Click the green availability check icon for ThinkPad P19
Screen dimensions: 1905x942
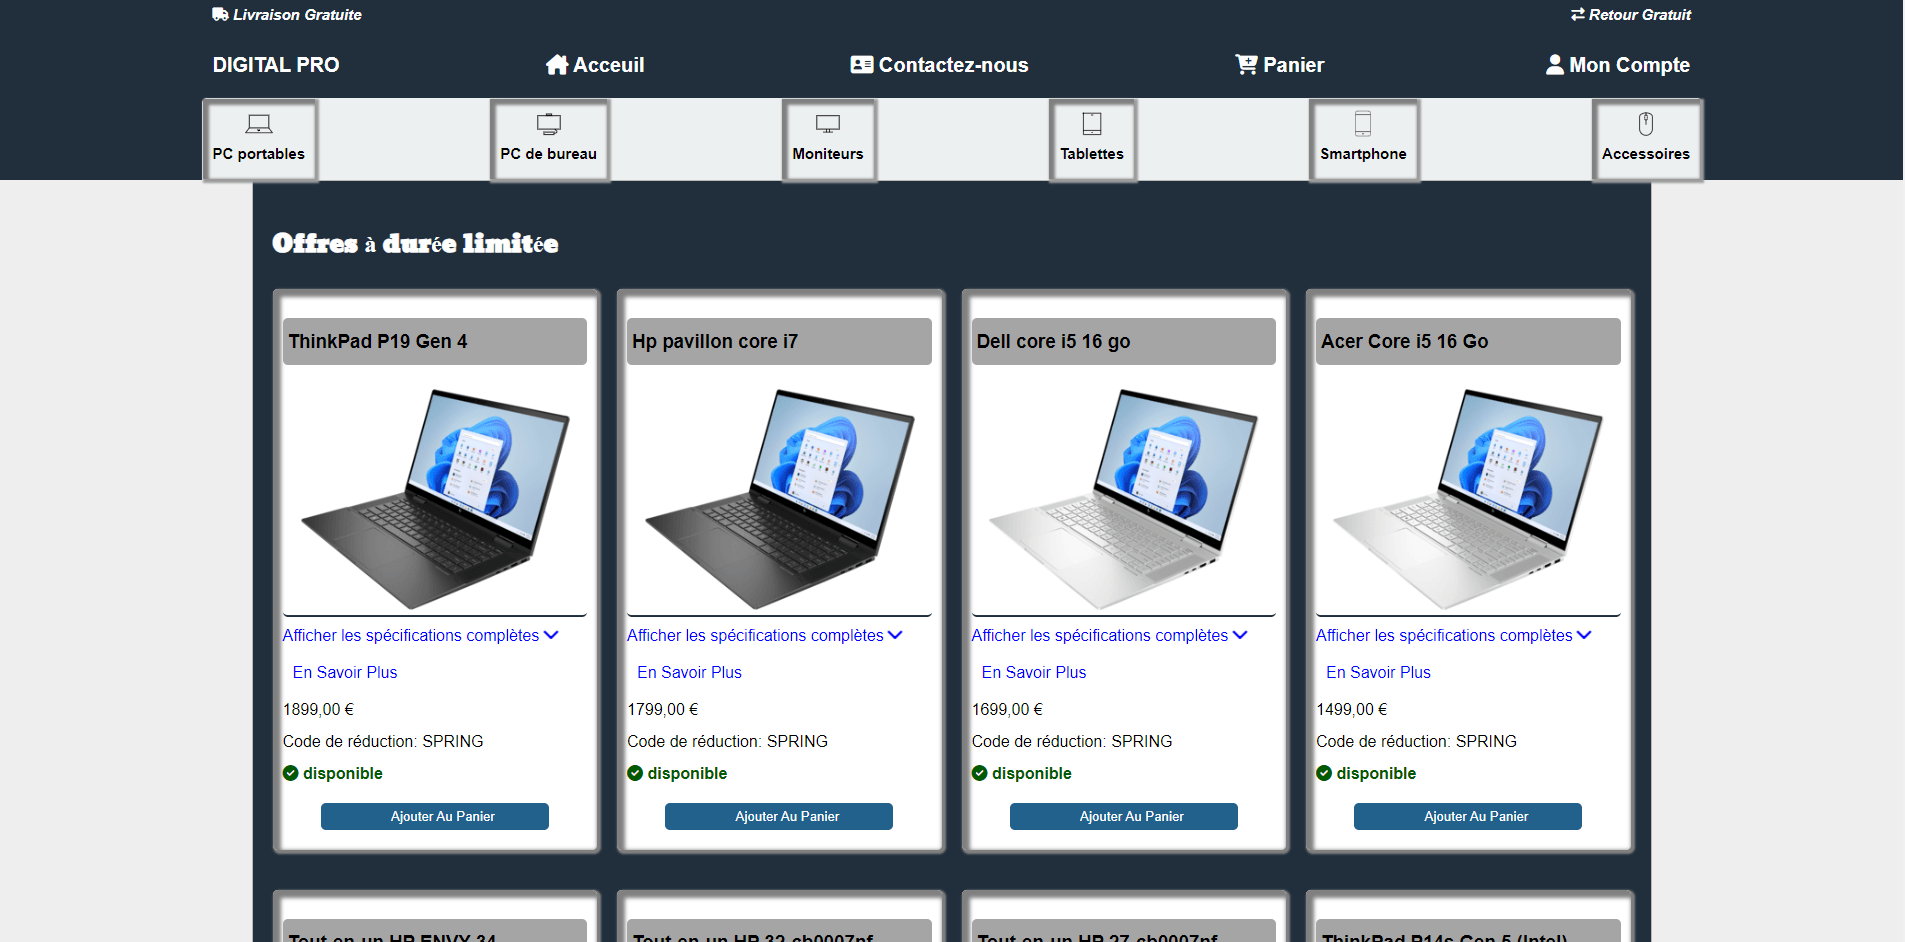(x=291, y=773)
